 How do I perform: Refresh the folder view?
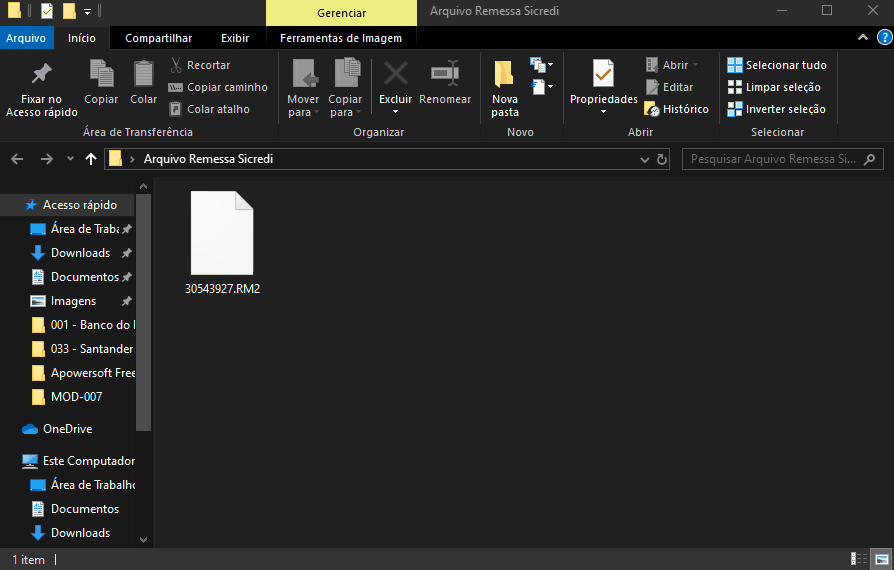[x=661, y=160]
